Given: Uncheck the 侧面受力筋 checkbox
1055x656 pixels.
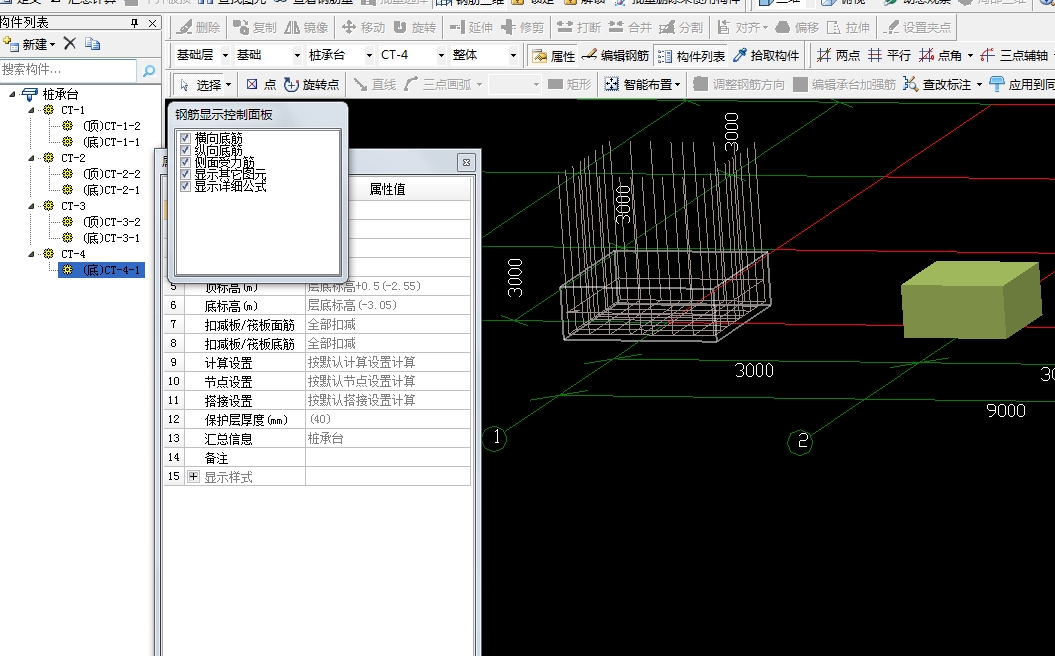Looking at the screenshot, I should point(186,162).
